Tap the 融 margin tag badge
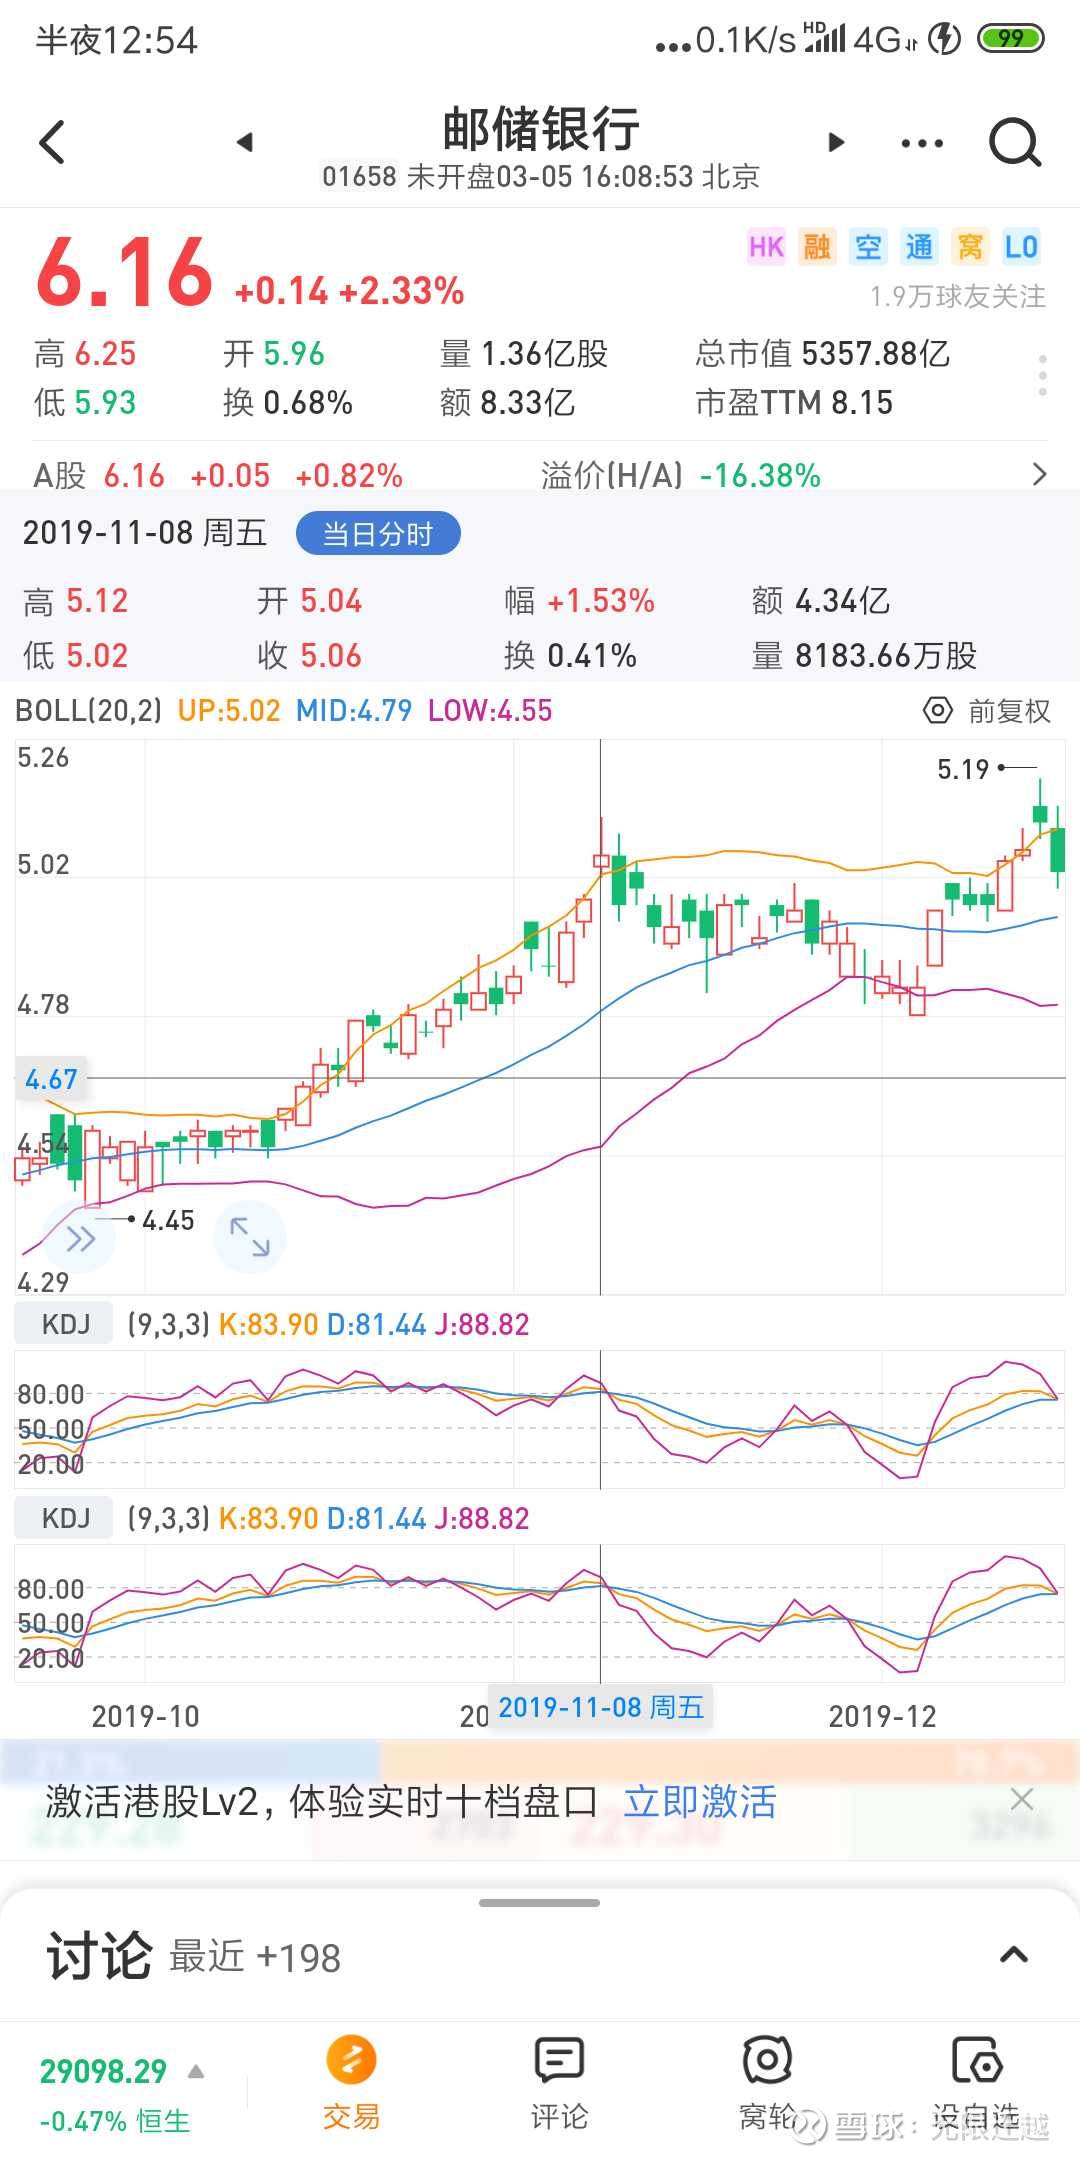The height and width of the screenshot is (2160, 1080). [817, 247]
